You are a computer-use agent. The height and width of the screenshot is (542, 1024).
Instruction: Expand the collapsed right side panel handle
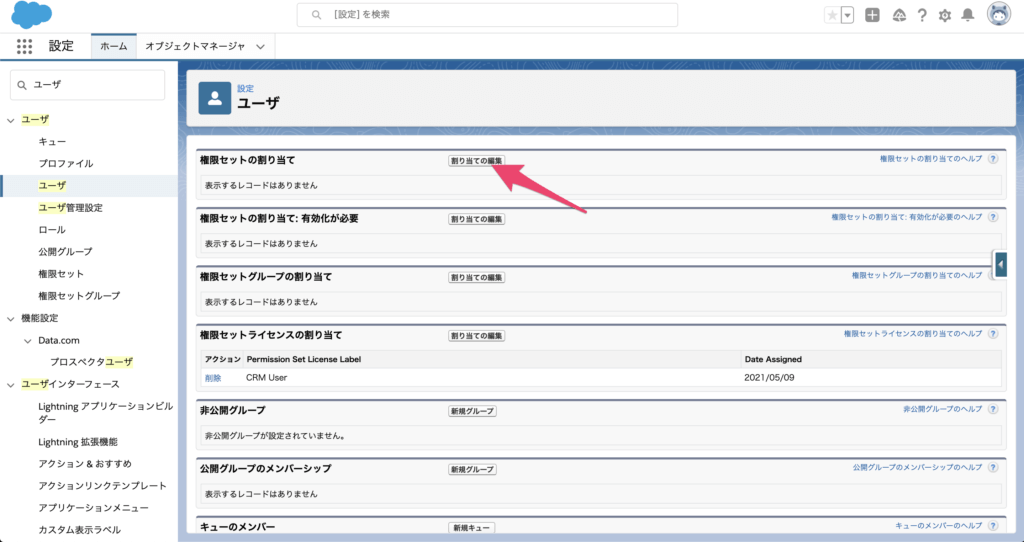1001,264
